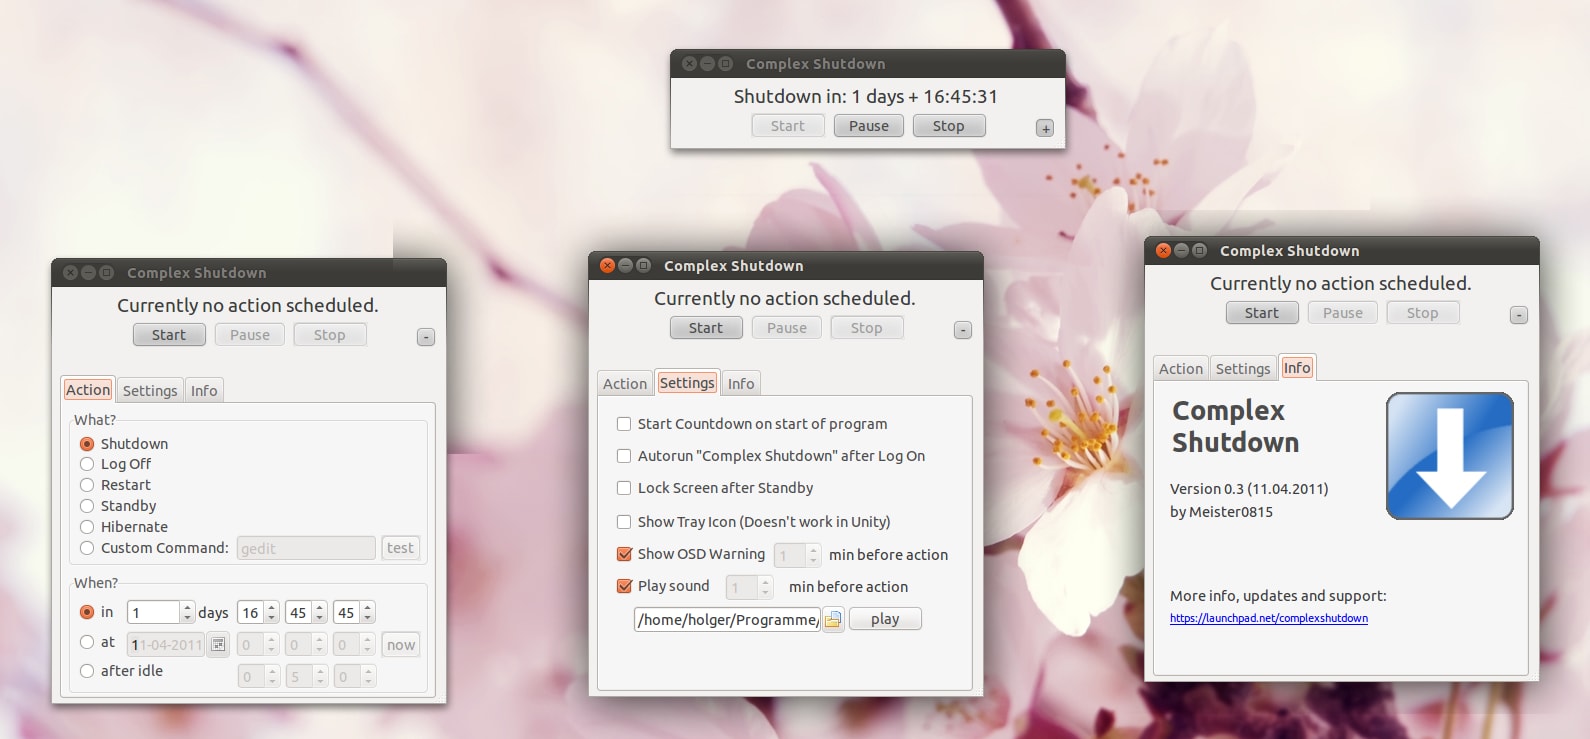
Task: Switch to Settings tab in Info window
Action: (x=1243, y=369)
